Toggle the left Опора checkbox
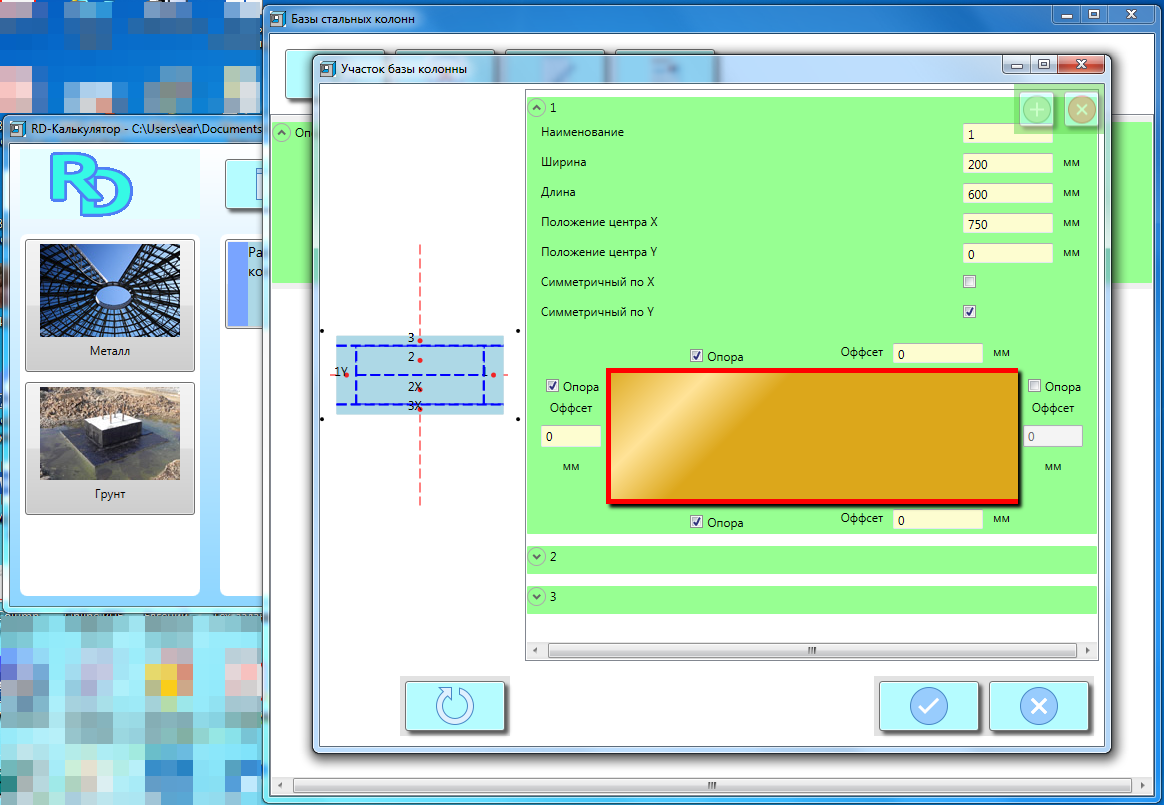Viewport: 1164px width, 805px height. pyautogui.click(x=552, y=385)
